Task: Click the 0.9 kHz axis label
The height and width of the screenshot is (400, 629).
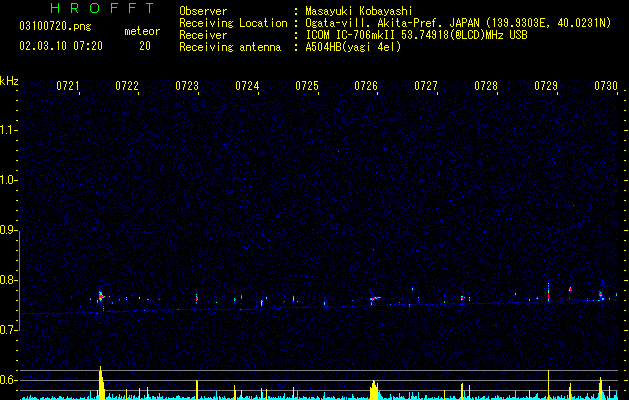Action: coord(8,230)
